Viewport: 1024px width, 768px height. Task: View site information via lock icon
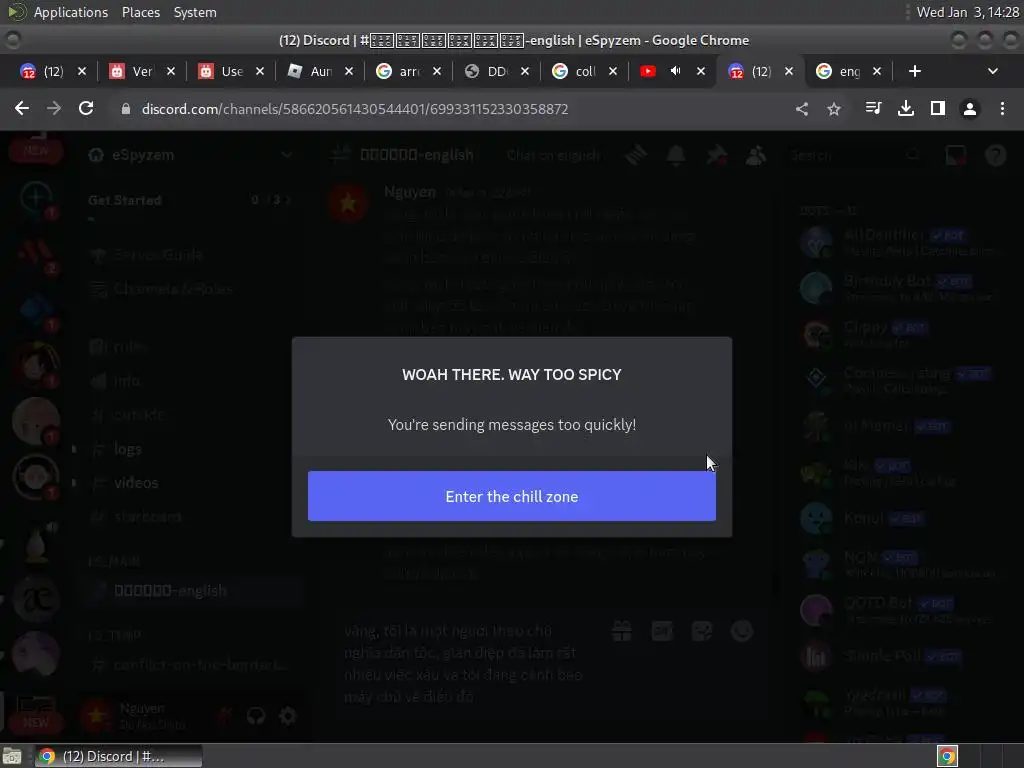(125, 109)
